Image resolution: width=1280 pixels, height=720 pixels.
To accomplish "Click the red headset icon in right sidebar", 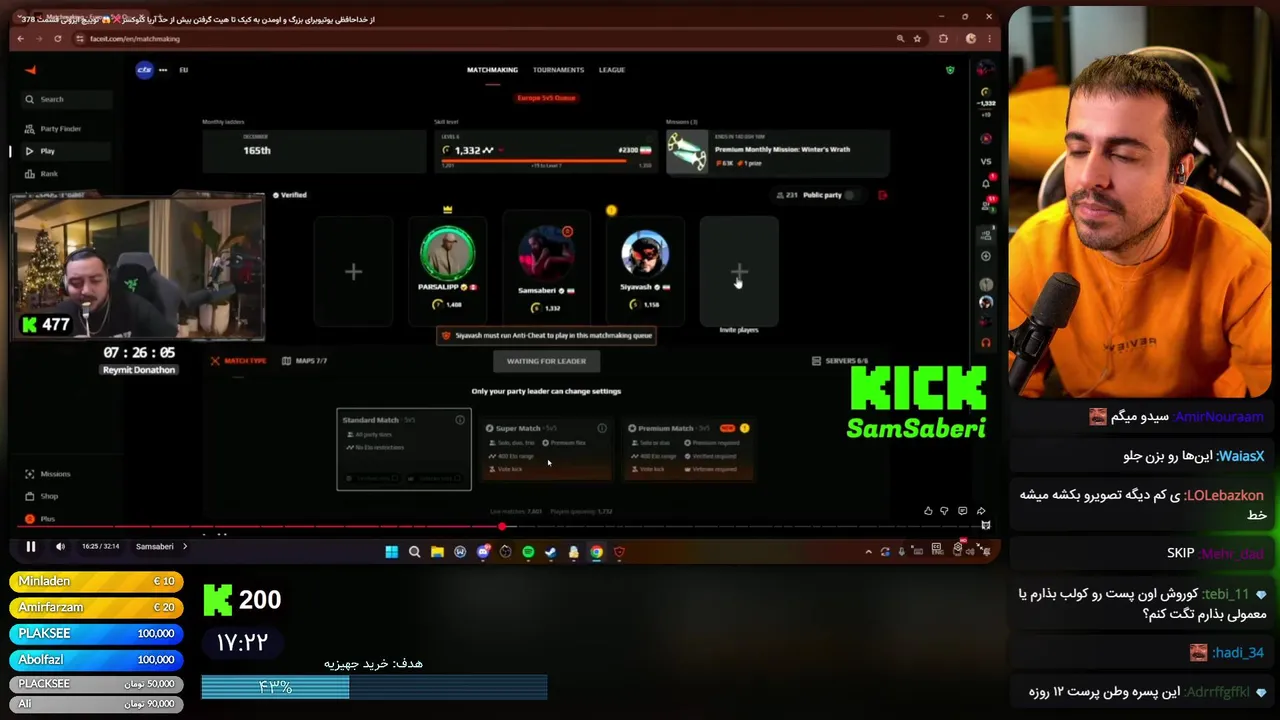I will (986, 343).
